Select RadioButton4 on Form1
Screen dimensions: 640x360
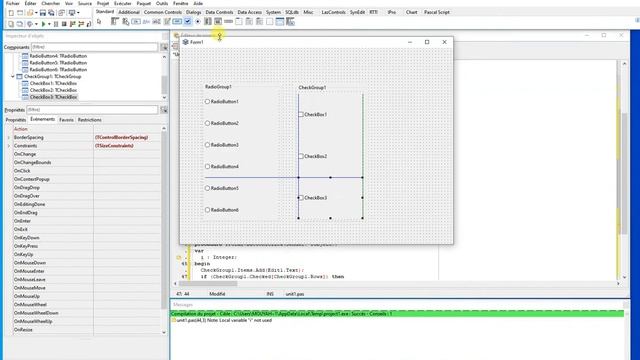pyautogui.click(x=222, y=167)
